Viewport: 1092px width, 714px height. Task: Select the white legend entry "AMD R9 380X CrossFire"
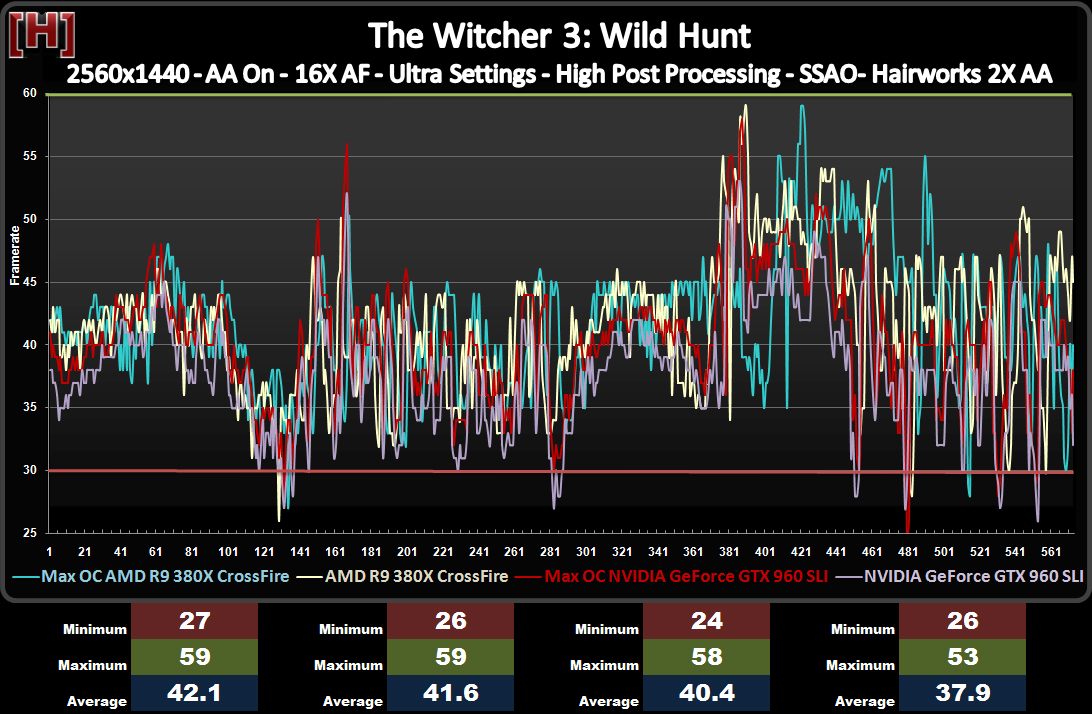416,577
